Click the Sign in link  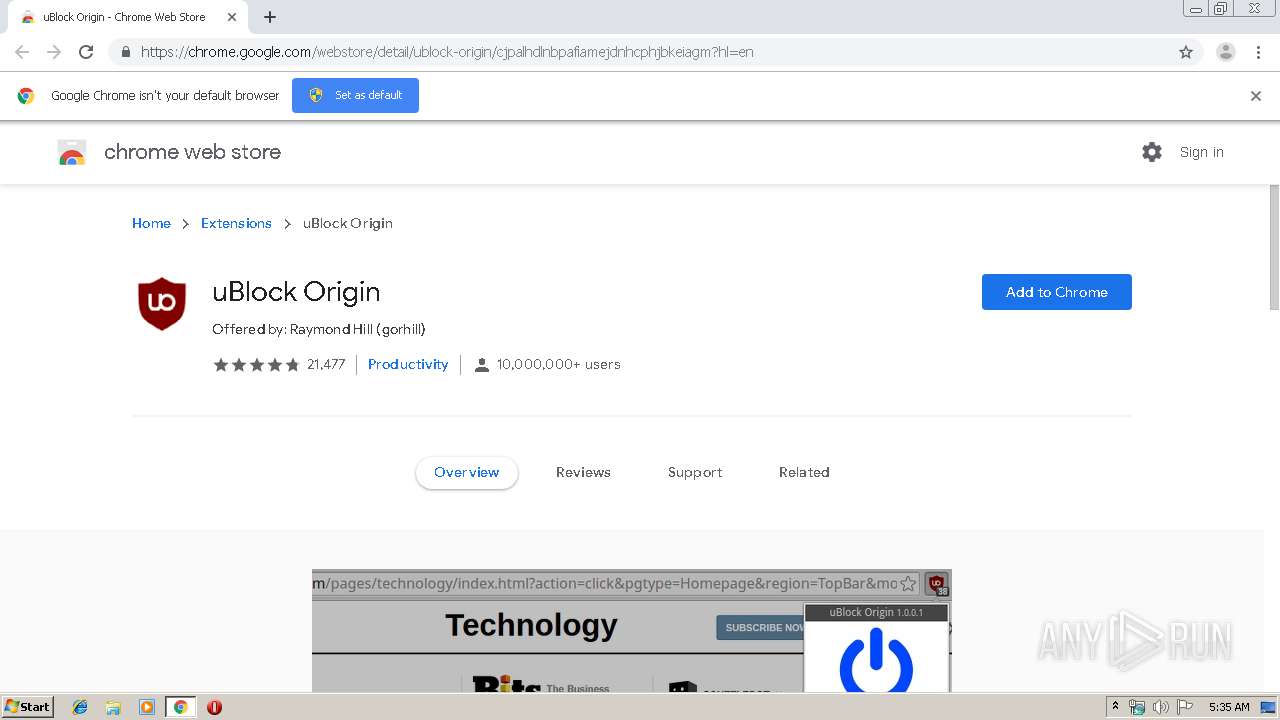pos(1201,152)
